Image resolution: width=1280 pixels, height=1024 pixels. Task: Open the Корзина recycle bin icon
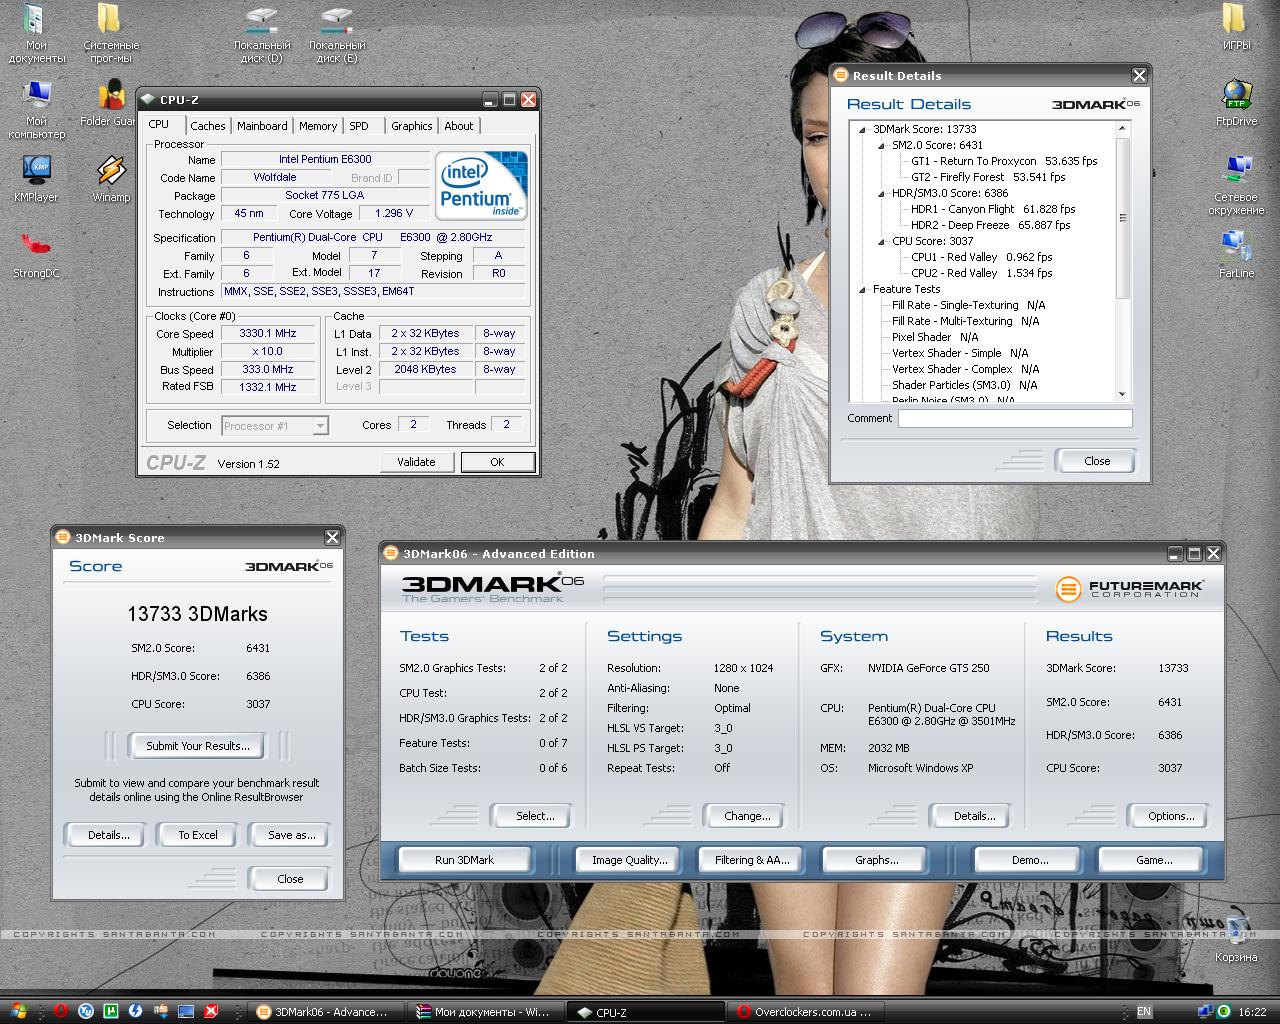coord(1236,938)
